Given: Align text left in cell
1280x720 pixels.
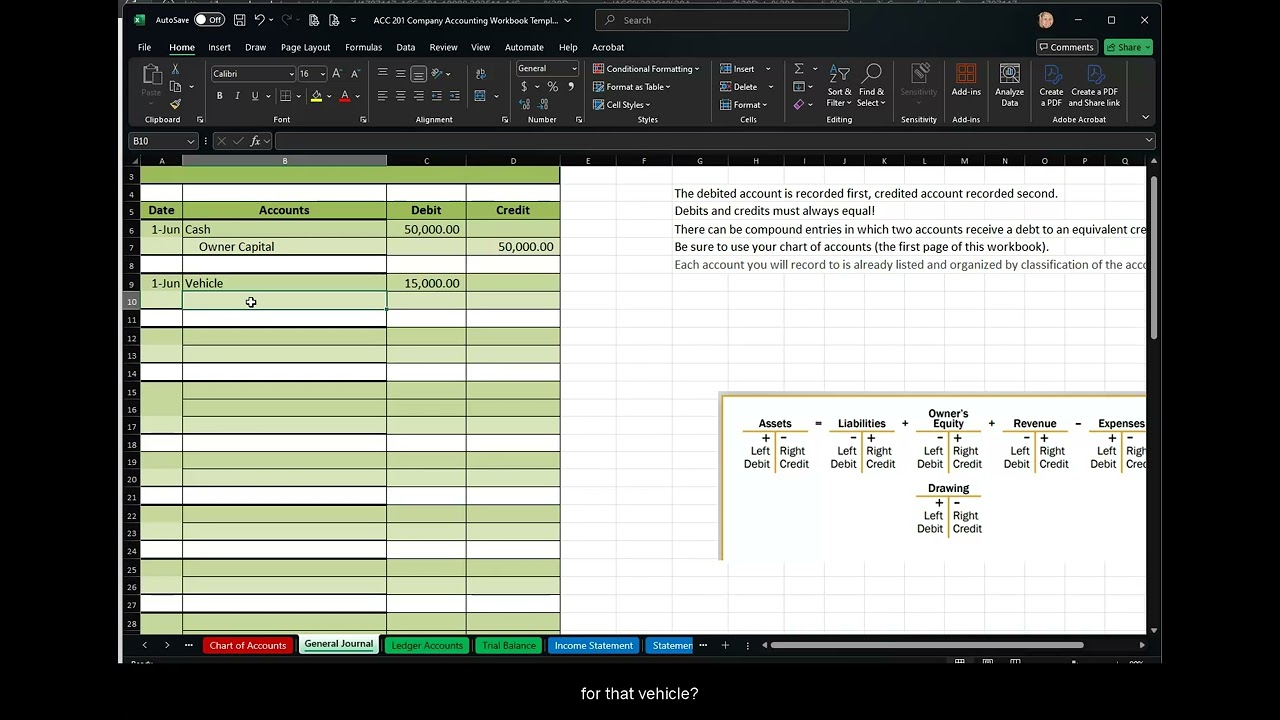Looking at the screenshot, I should [382, 96].
